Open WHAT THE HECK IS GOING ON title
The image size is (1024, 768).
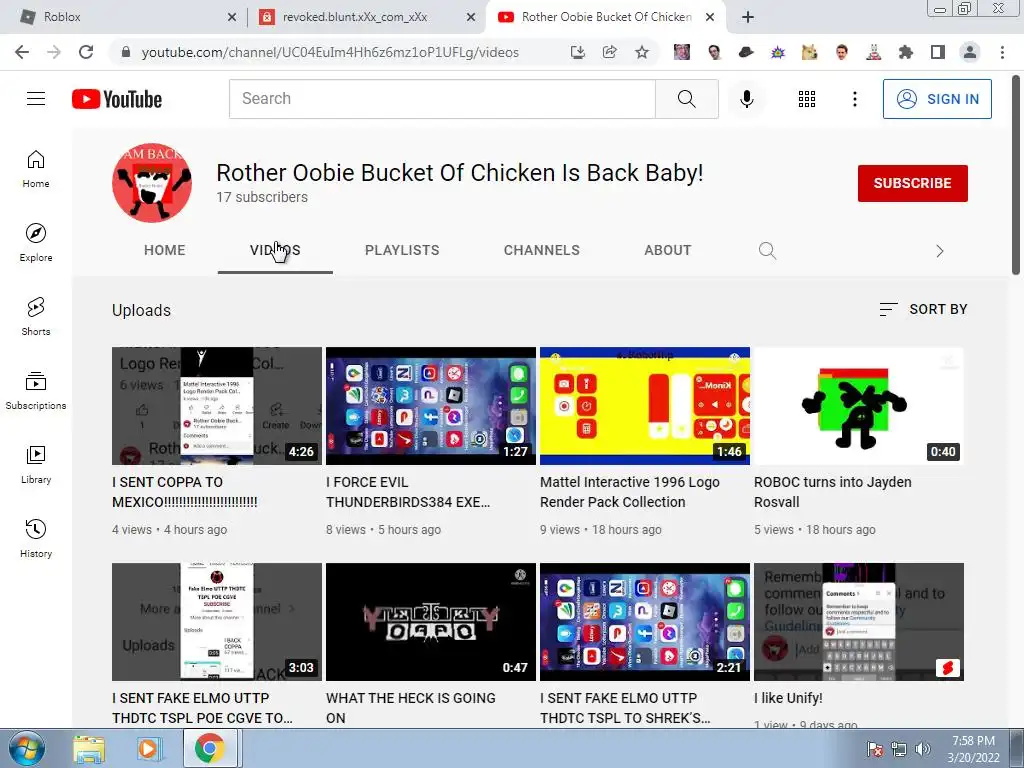[x=411, y=708]
